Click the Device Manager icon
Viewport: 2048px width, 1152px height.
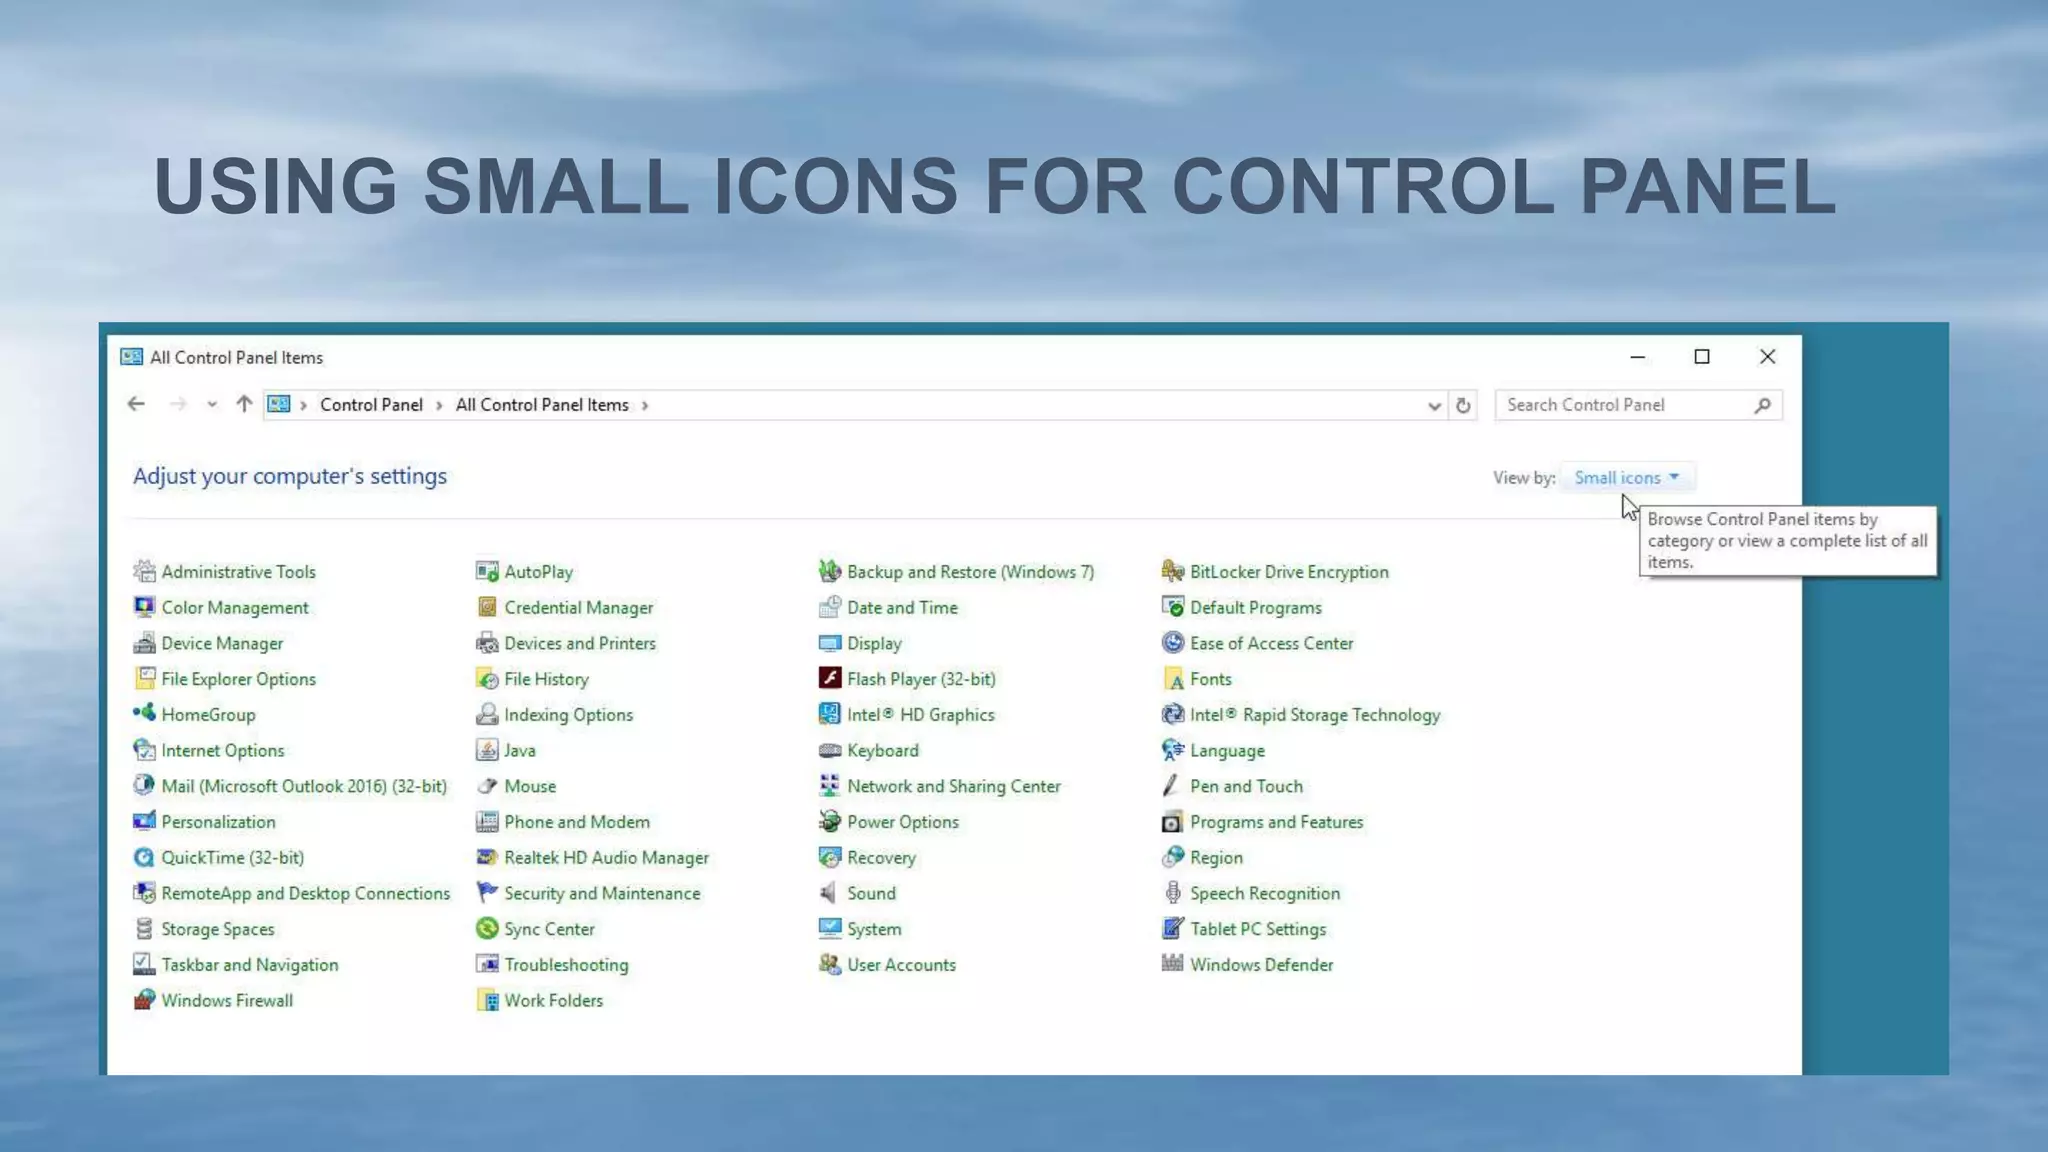tap(144, 643)
